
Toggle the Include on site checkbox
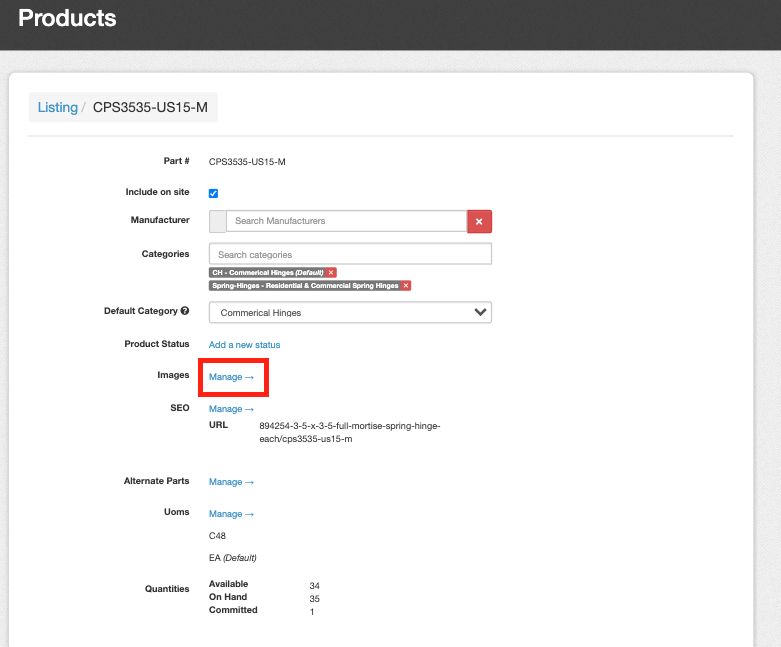pyautogui.click(x=213, y=193)
